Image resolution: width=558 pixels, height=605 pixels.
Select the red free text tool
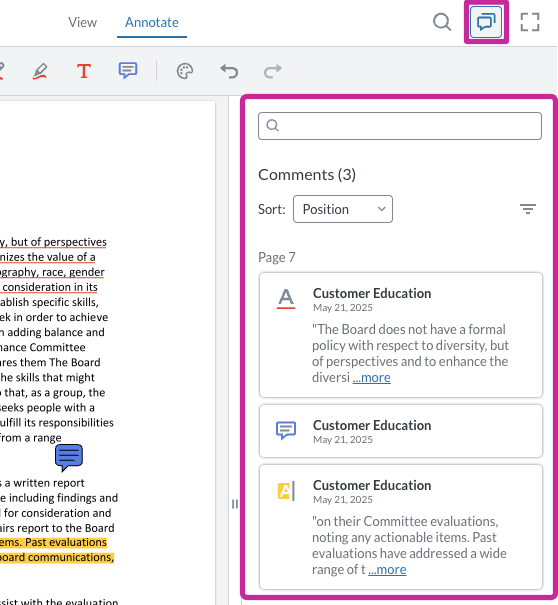pos(84,71)
